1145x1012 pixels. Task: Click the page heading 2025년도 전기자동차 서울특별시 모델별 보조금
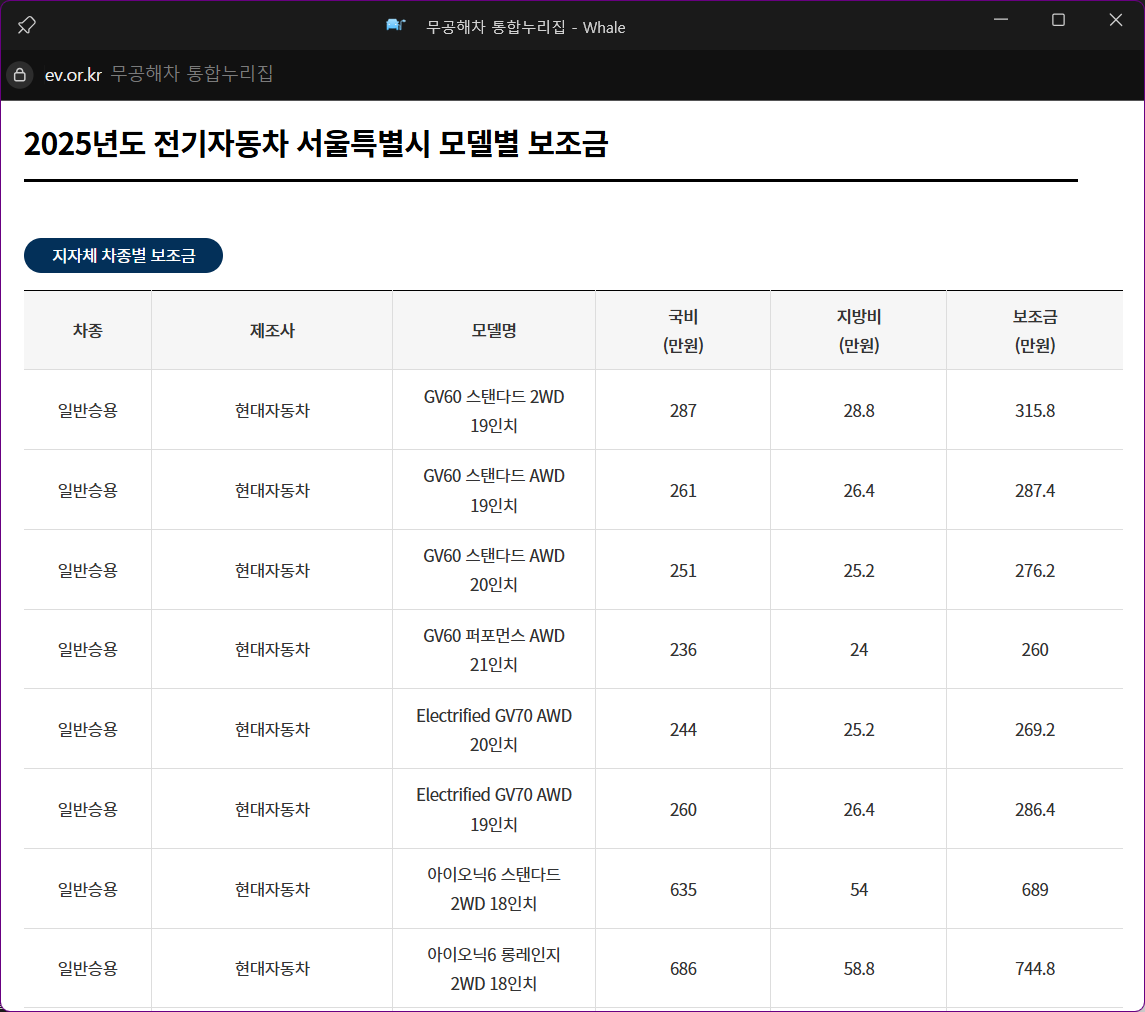[x=315, y=143]
